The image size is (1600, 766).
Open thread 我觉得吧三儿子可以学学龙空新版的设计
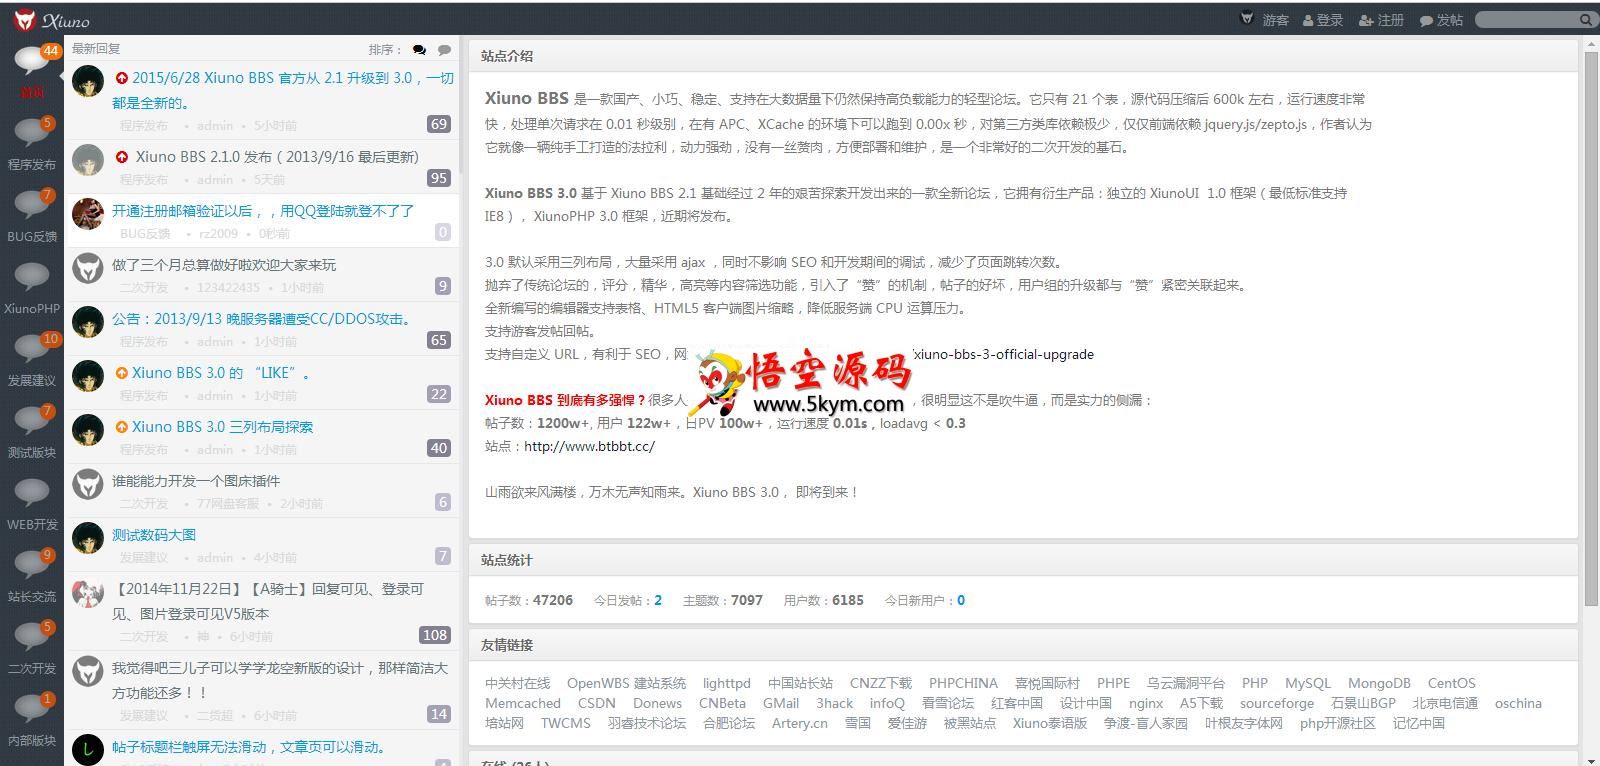pyautogui.click(x=280, y=680)
